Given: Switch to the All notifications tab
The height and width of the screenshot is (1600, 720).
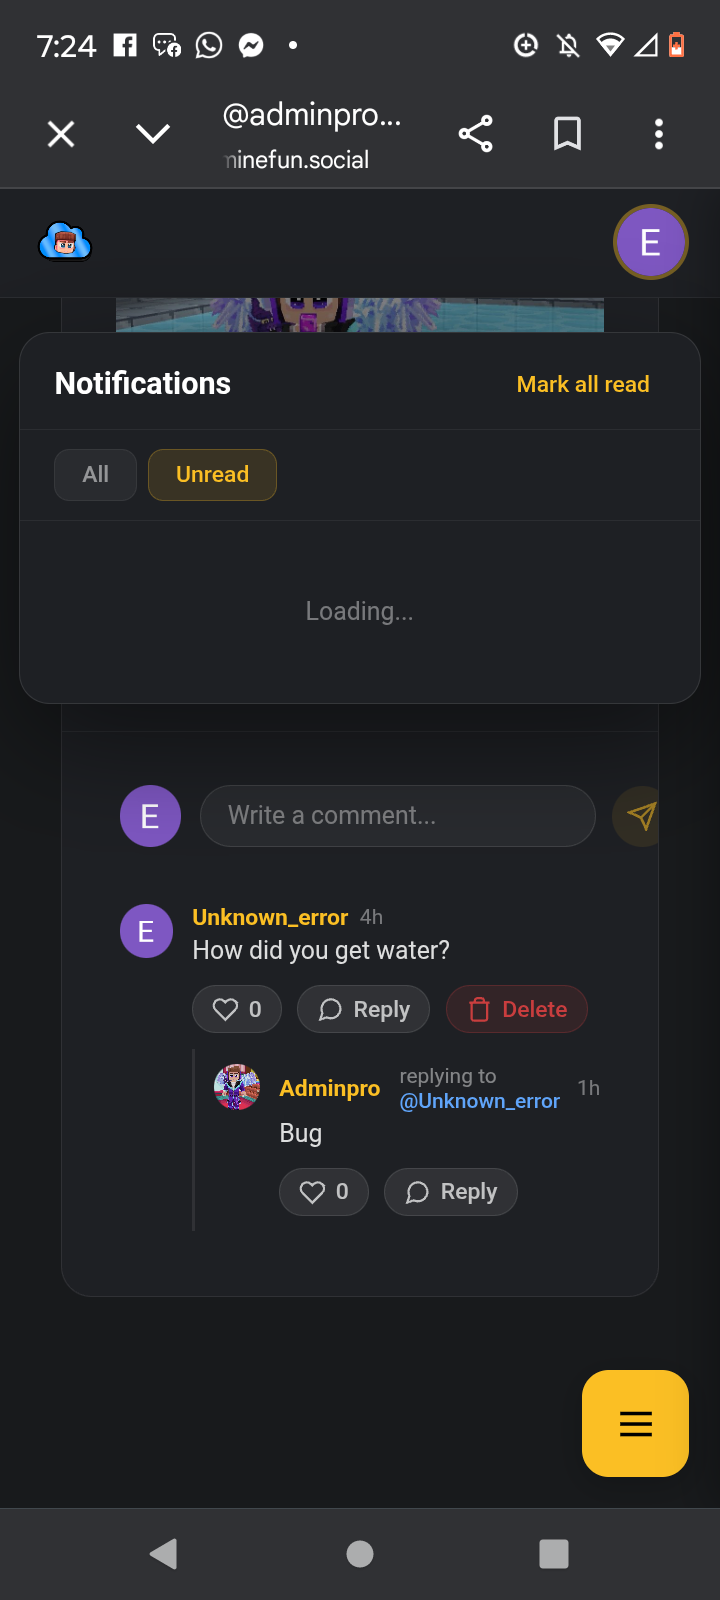Looking at the screenshot, I should (95, 474).
